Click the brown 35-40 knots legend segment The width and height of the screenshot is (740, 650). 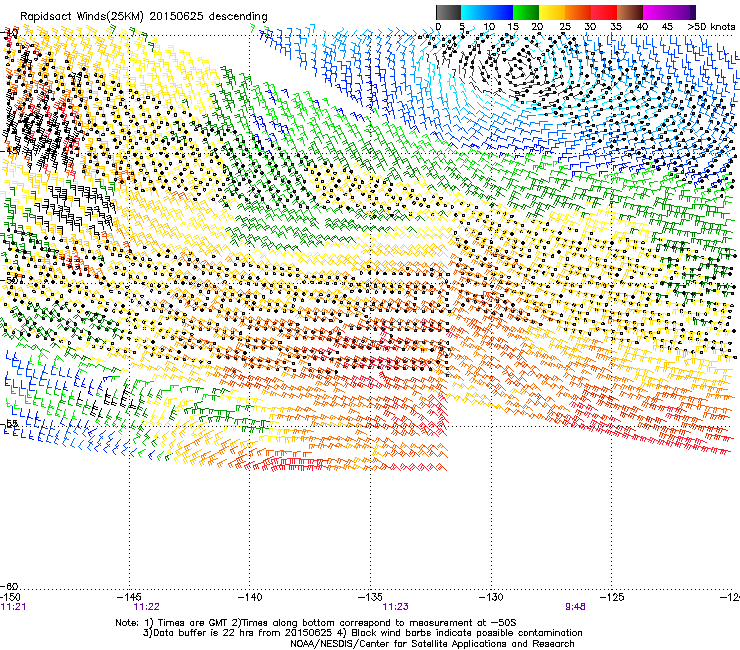[630, 12]
